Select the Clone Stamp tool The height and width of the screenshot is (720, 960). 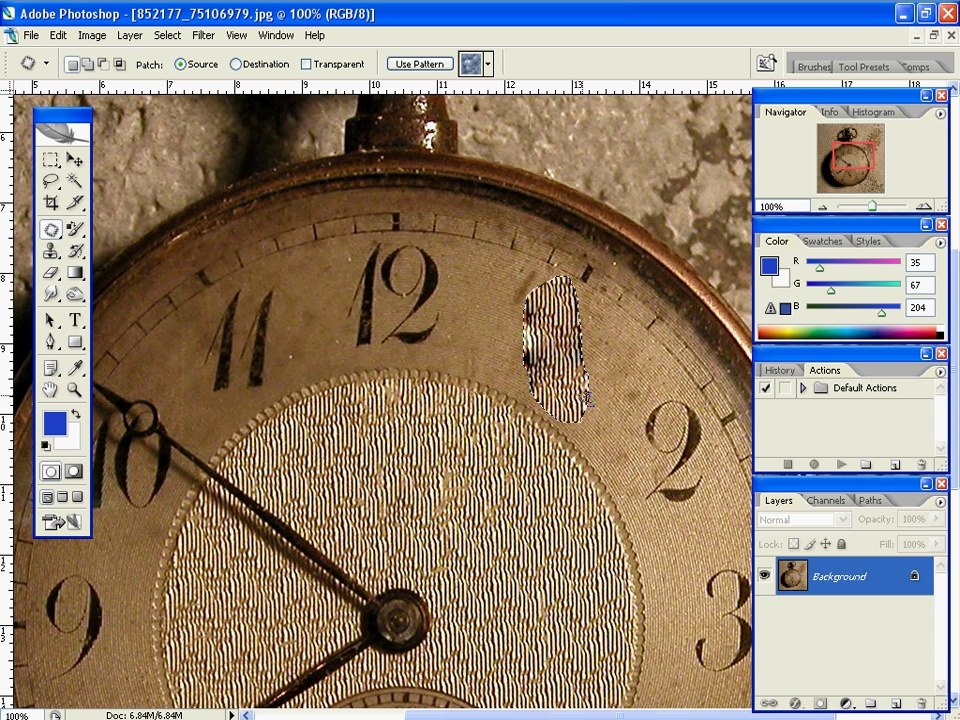coord(51,251)
